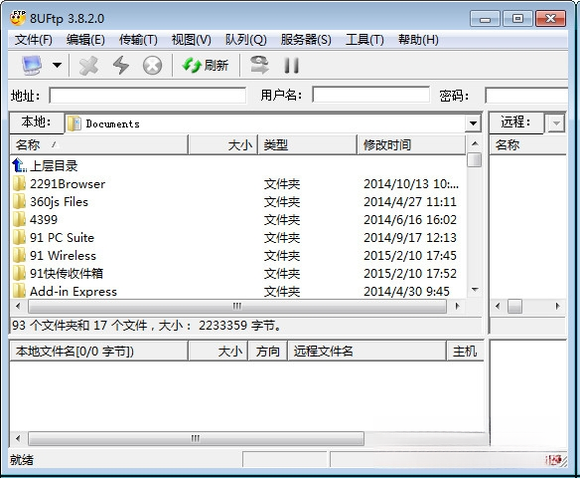Click the local list scroll-left arrow
580x478 pixels.
(18, 306)
